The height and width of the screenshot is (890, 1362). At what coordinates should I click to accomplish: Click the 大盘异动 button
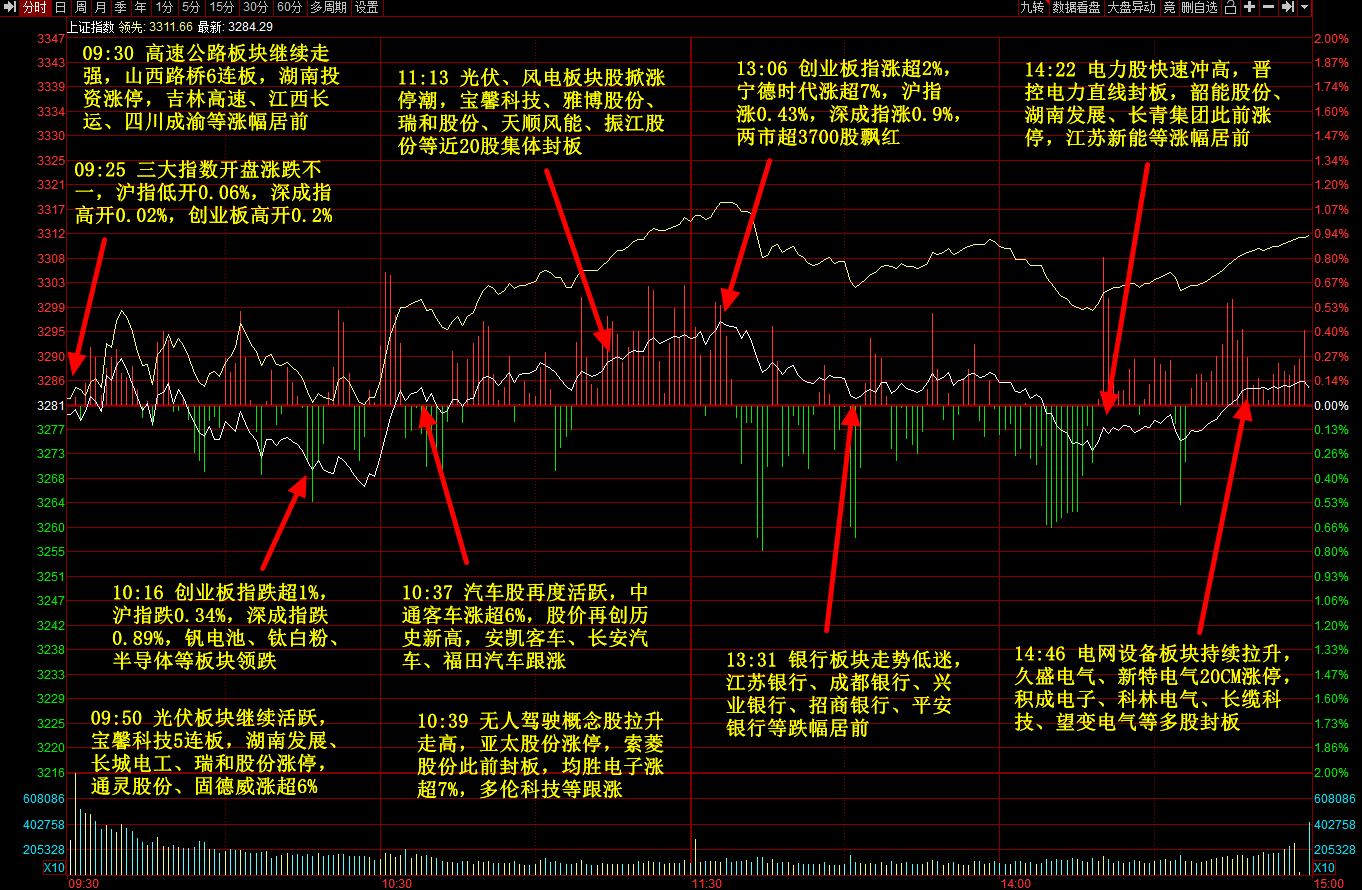coord(1132,7)
